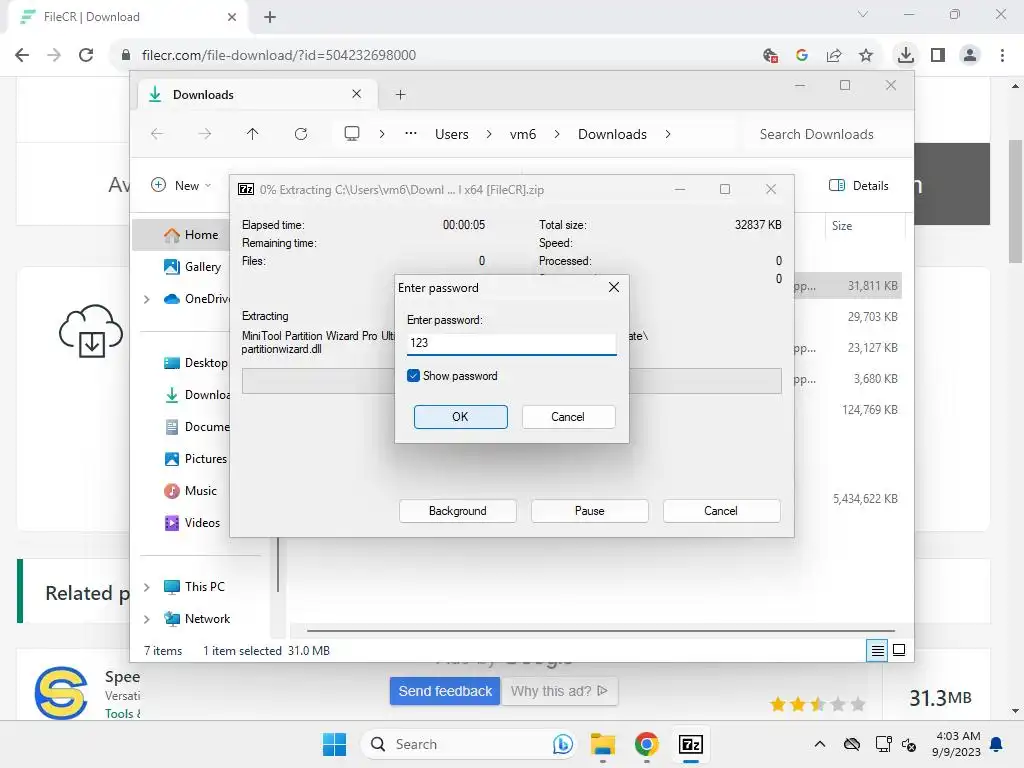Screen dimensions: 1024x768
Task: Share this page icon in Chrome
Action: click(834, 56)
